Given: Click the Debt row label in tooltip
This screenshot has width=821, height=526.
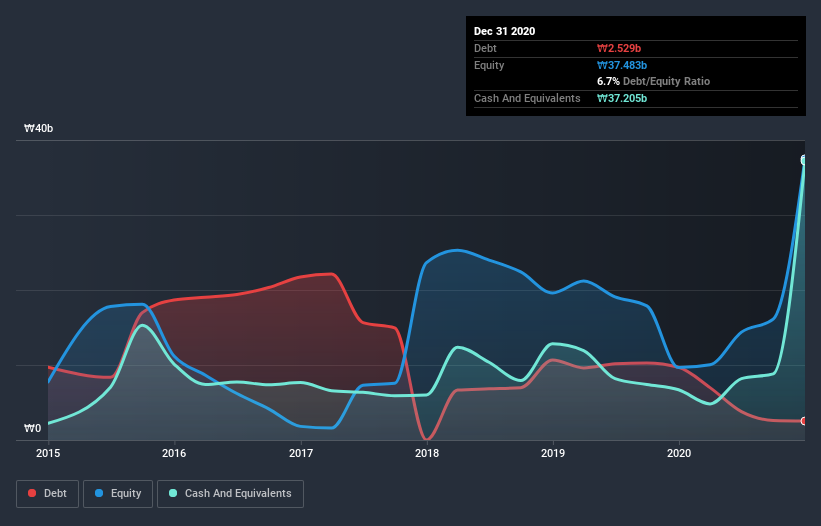Looking at the screenshot, I should click(x=485, y=48).
